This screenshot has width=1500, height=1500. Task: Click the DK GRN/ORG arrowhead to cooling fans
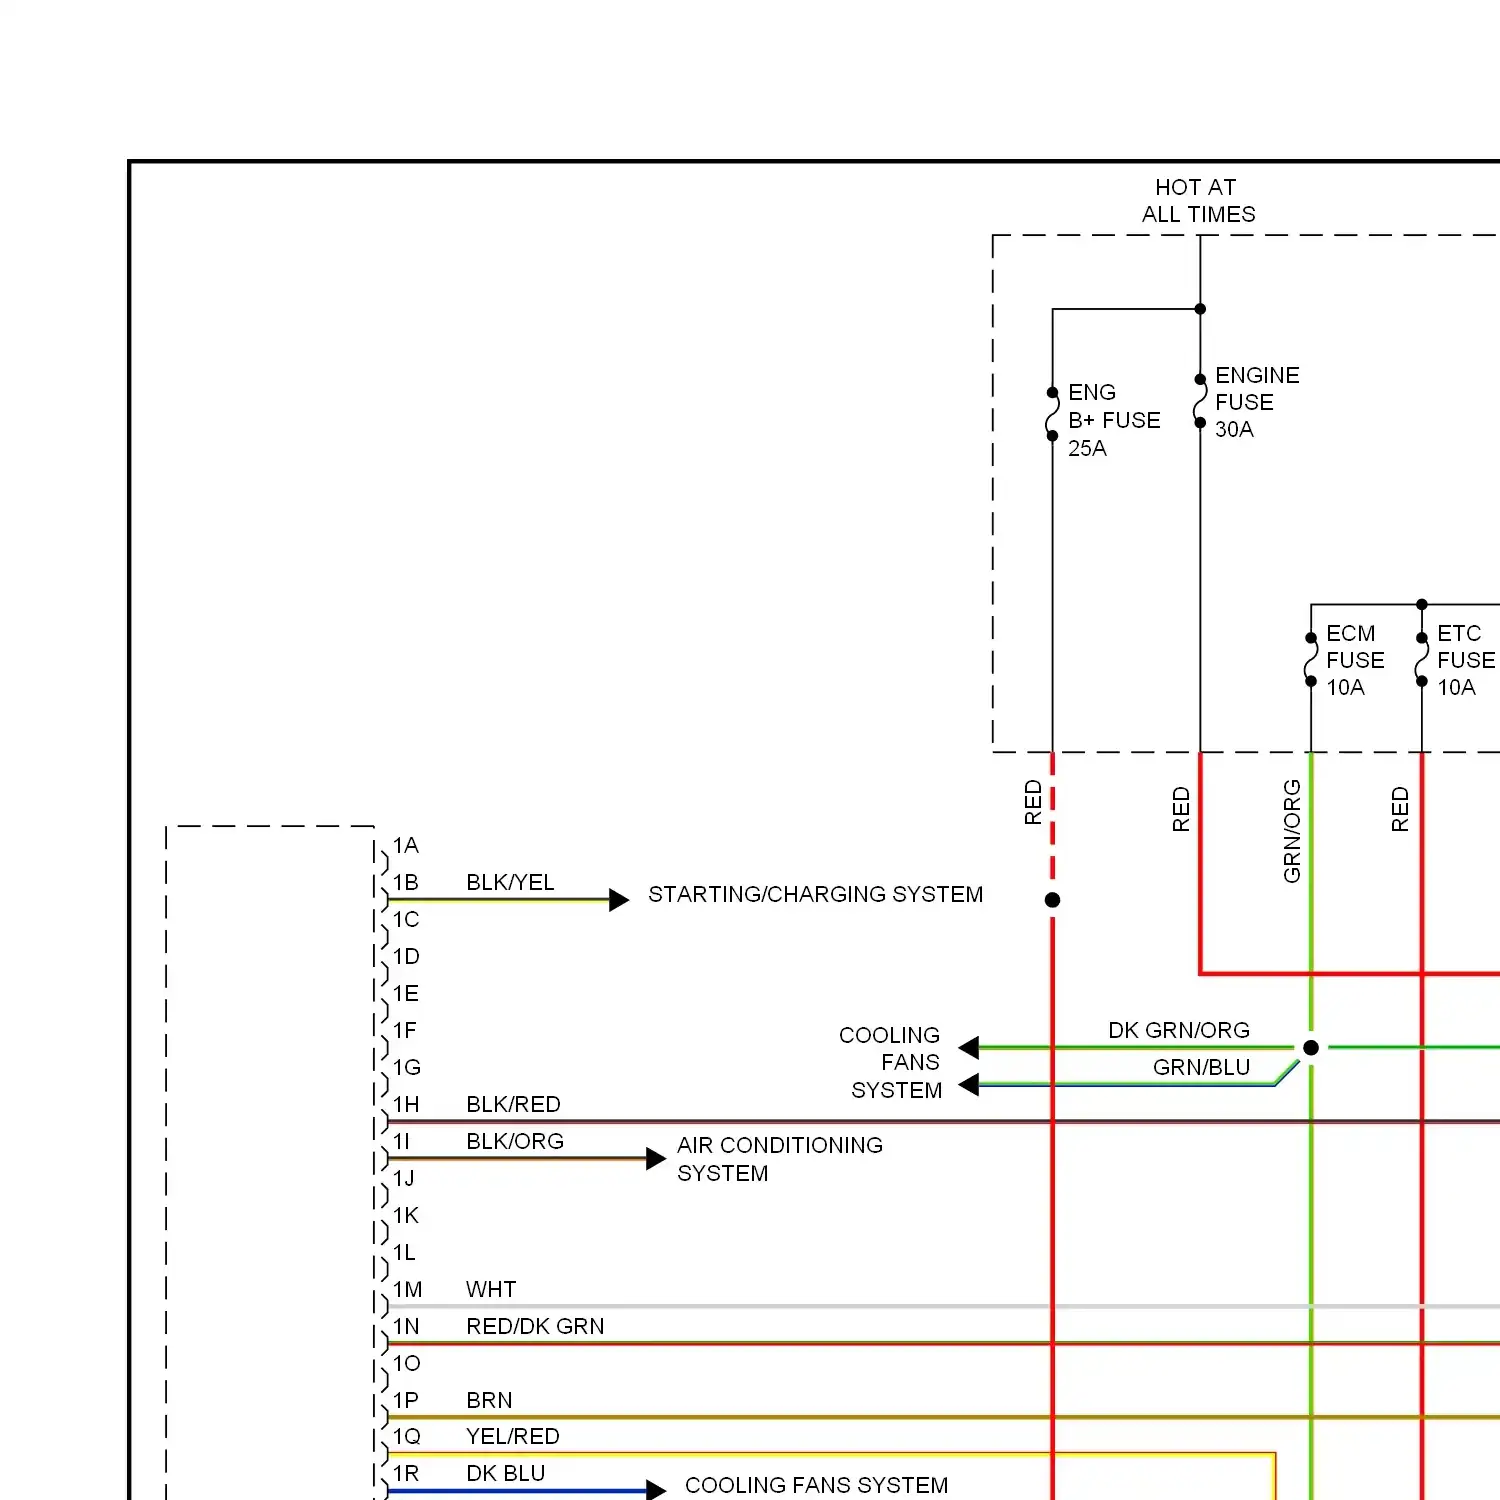click(x=968, y=1048)
